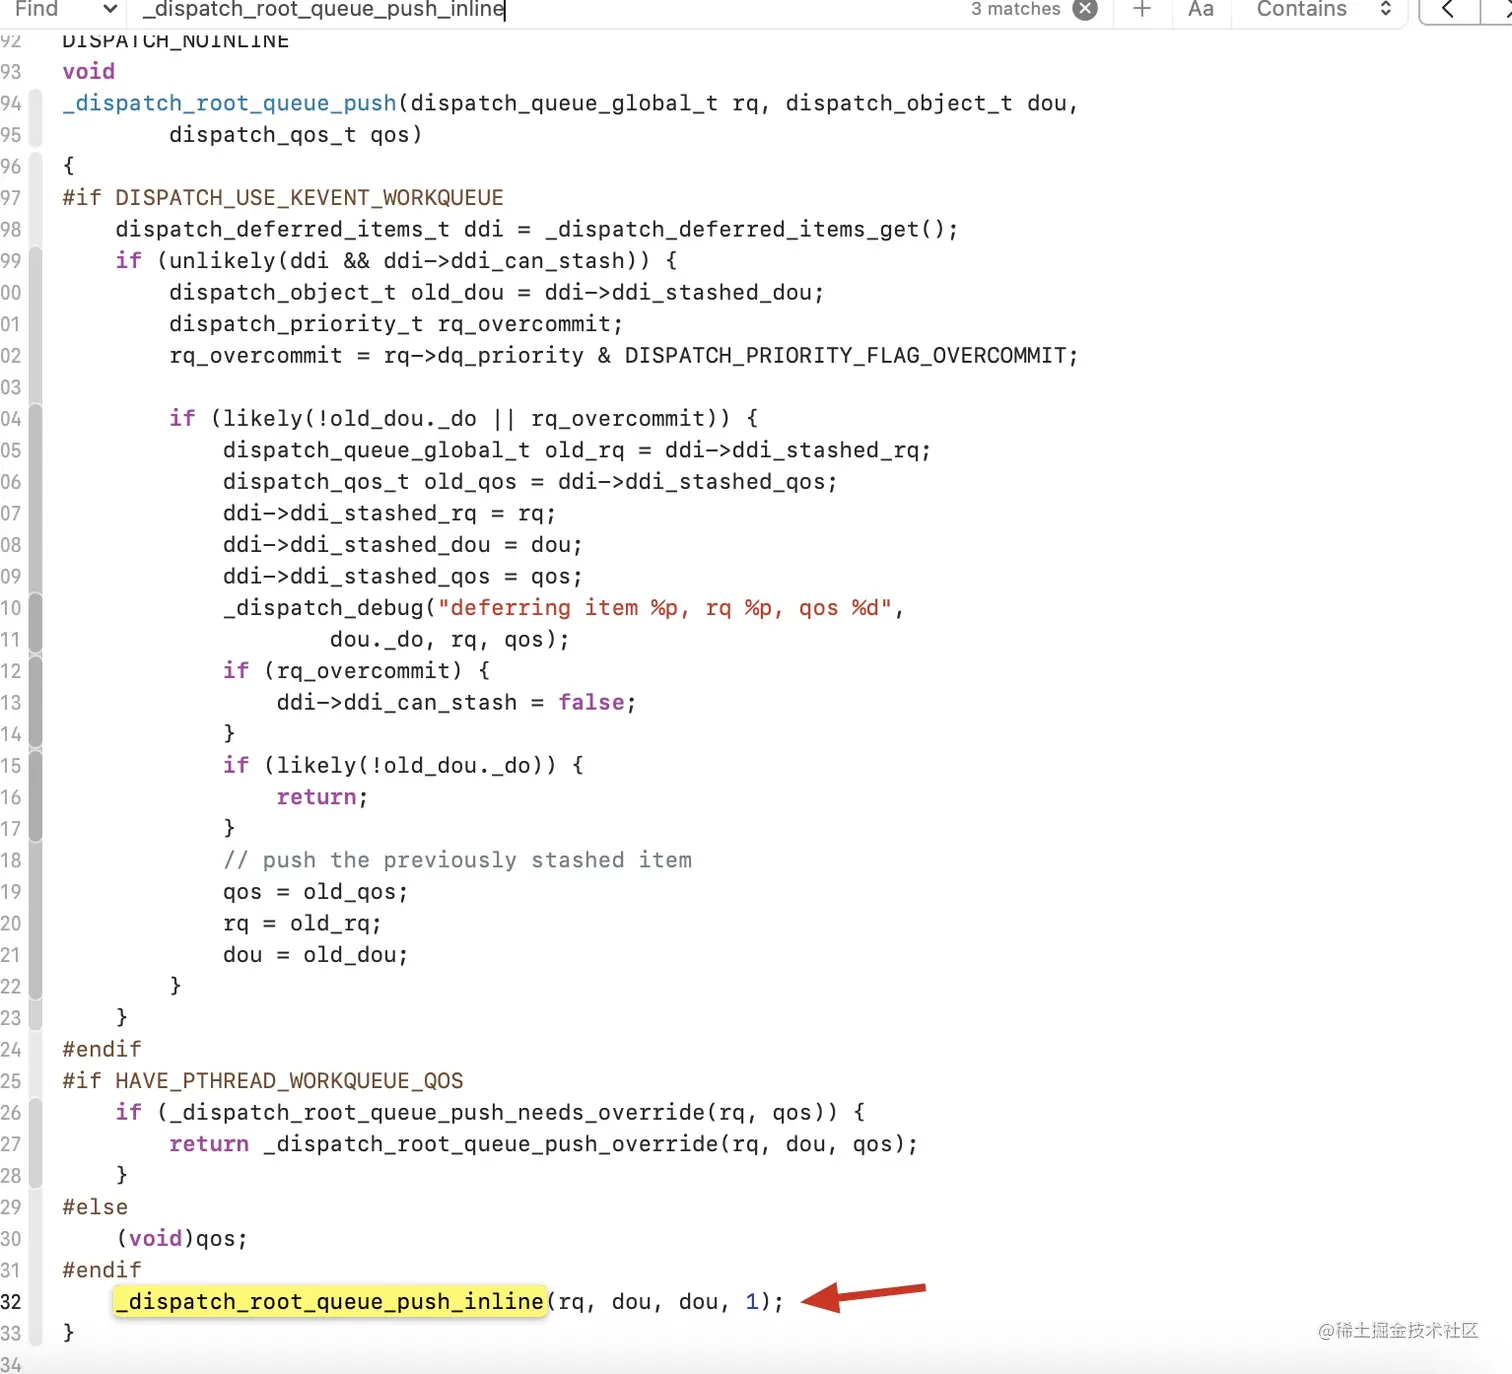1512x1374 pixels.
Task: Click the false keyword in ddi_can_stash assignment
Action: pos(591,702)
